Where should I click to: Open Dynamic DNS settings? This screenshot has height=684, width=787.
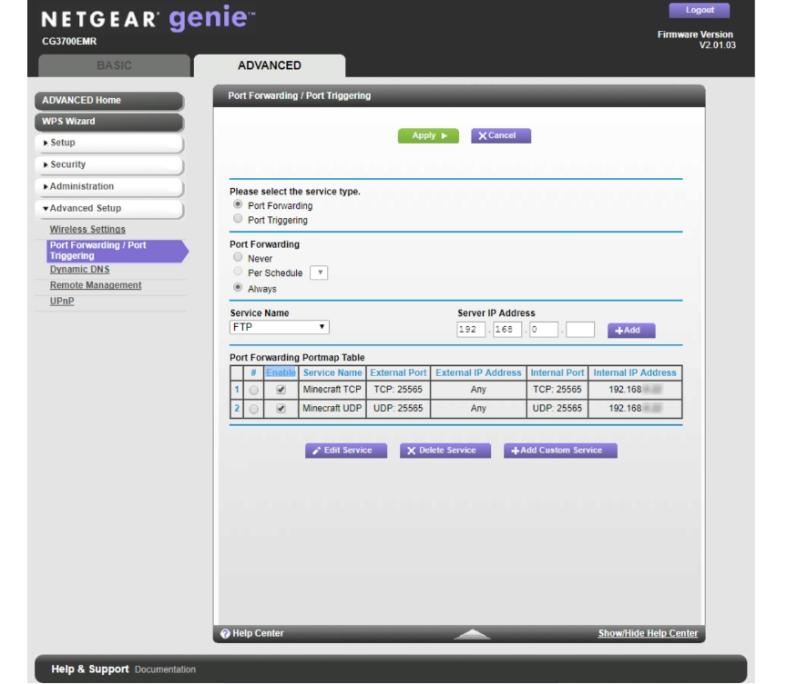coord(79,269)
